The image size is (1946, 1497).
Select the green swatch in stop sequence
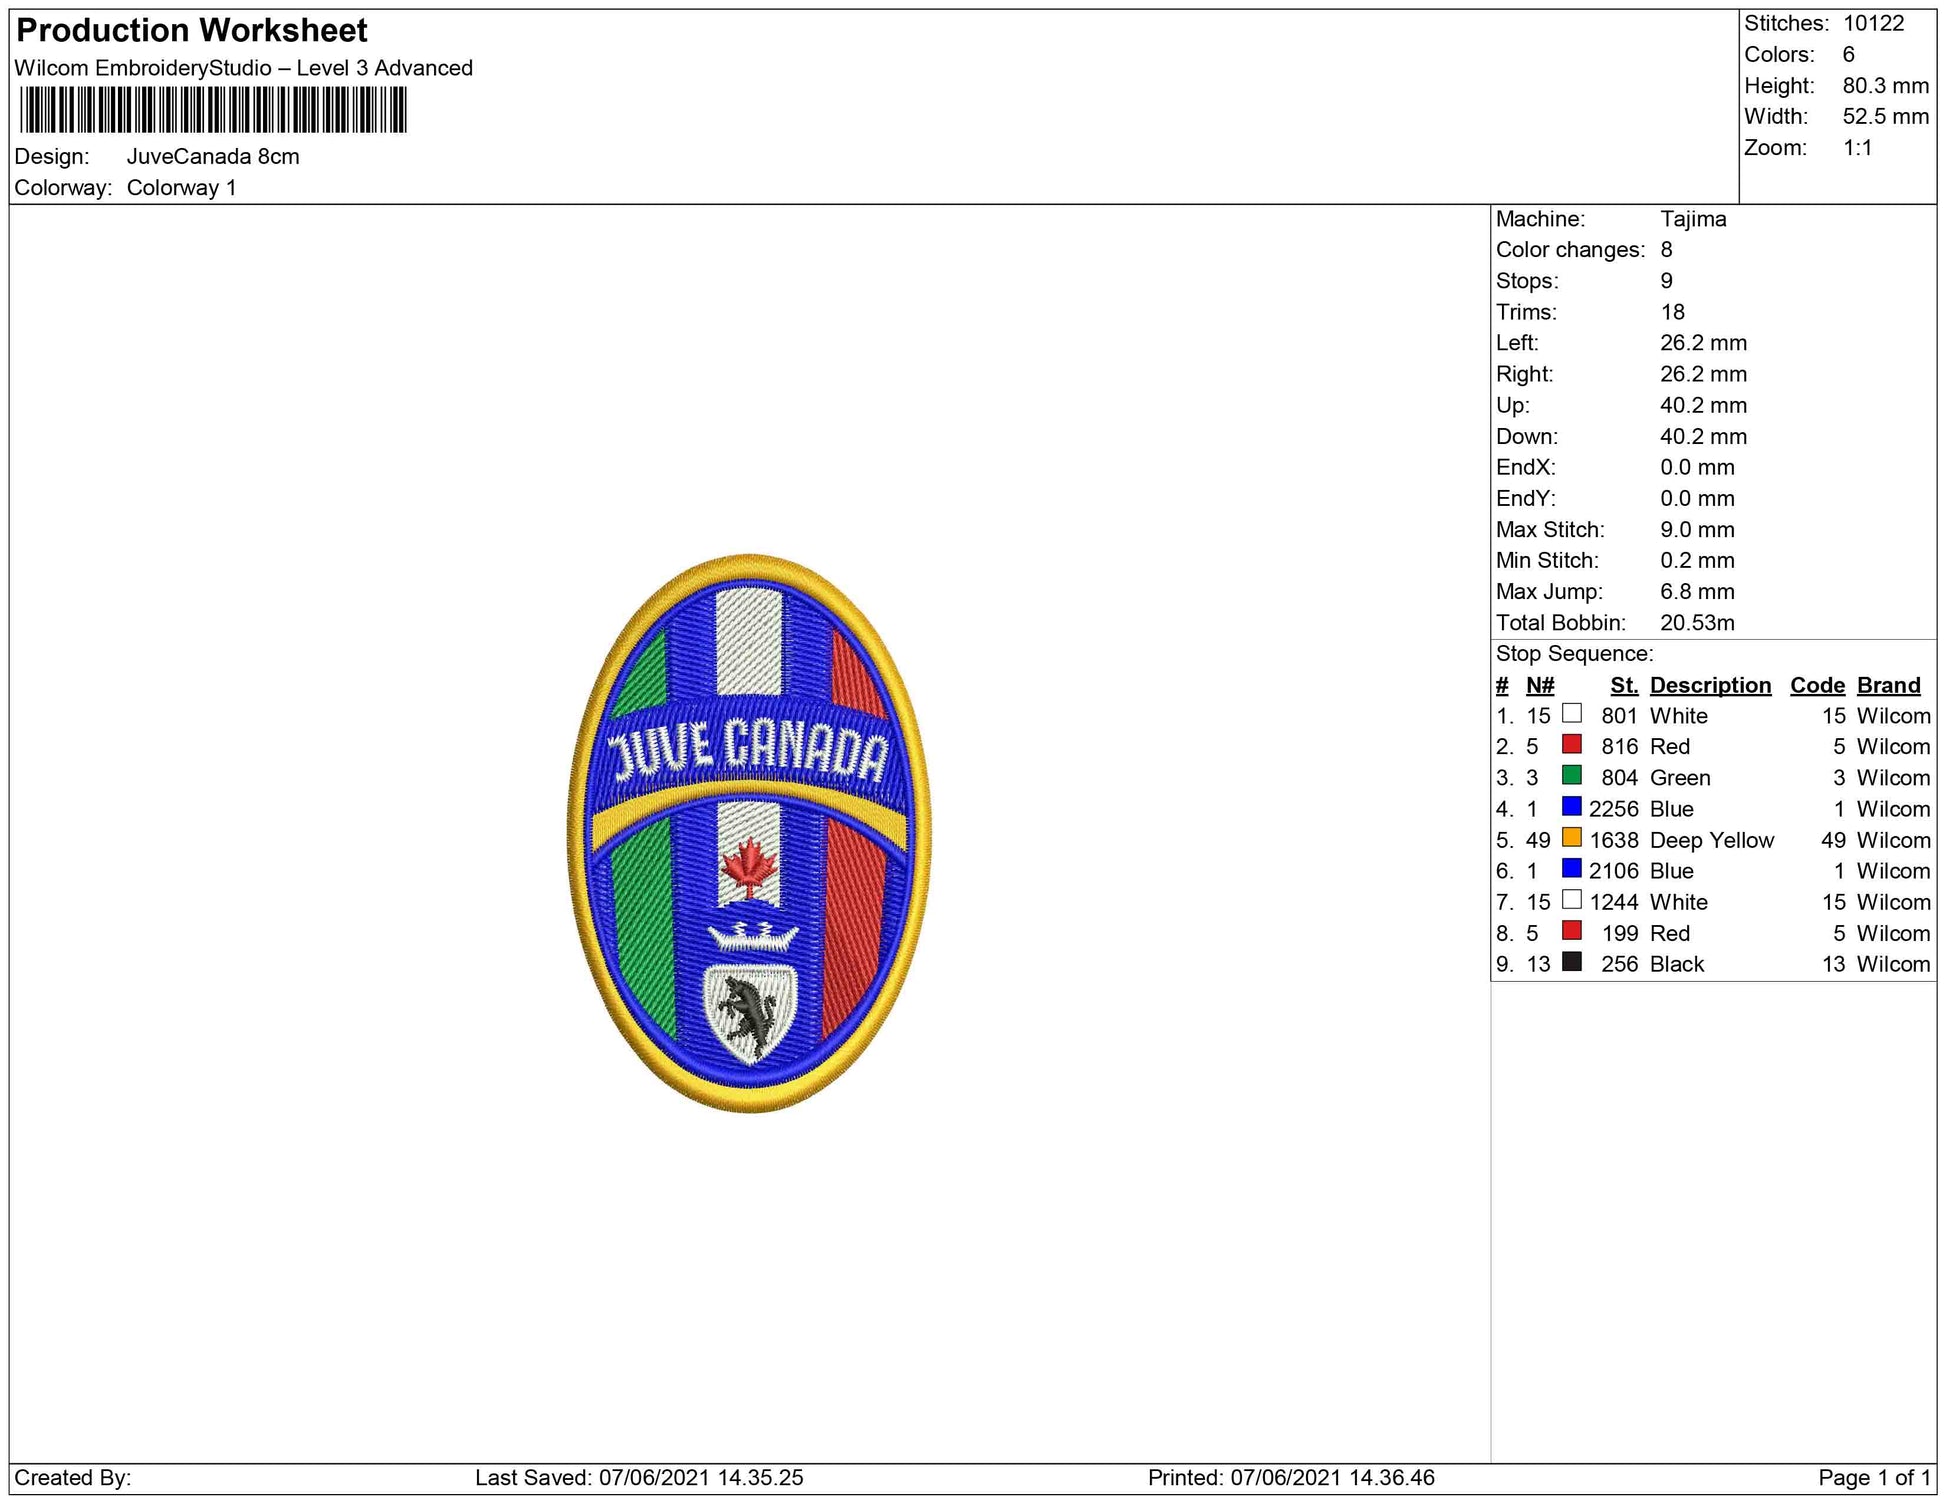pos(1572,776)
